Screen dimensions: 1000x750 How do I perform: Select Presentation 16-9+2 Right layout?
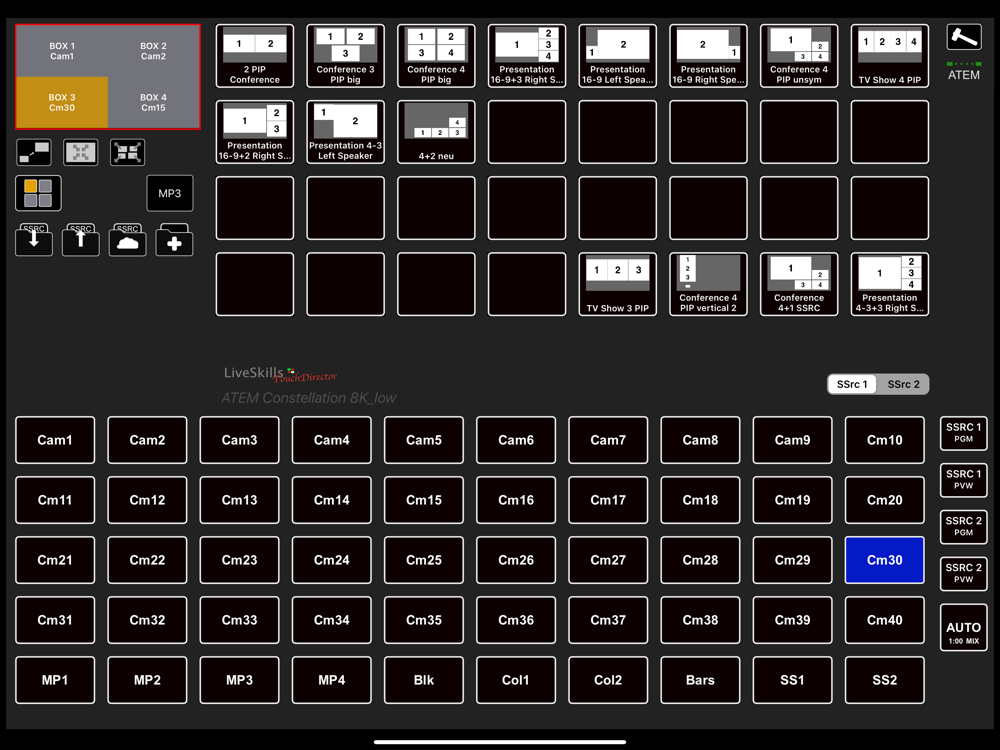[x=255, y=132]
